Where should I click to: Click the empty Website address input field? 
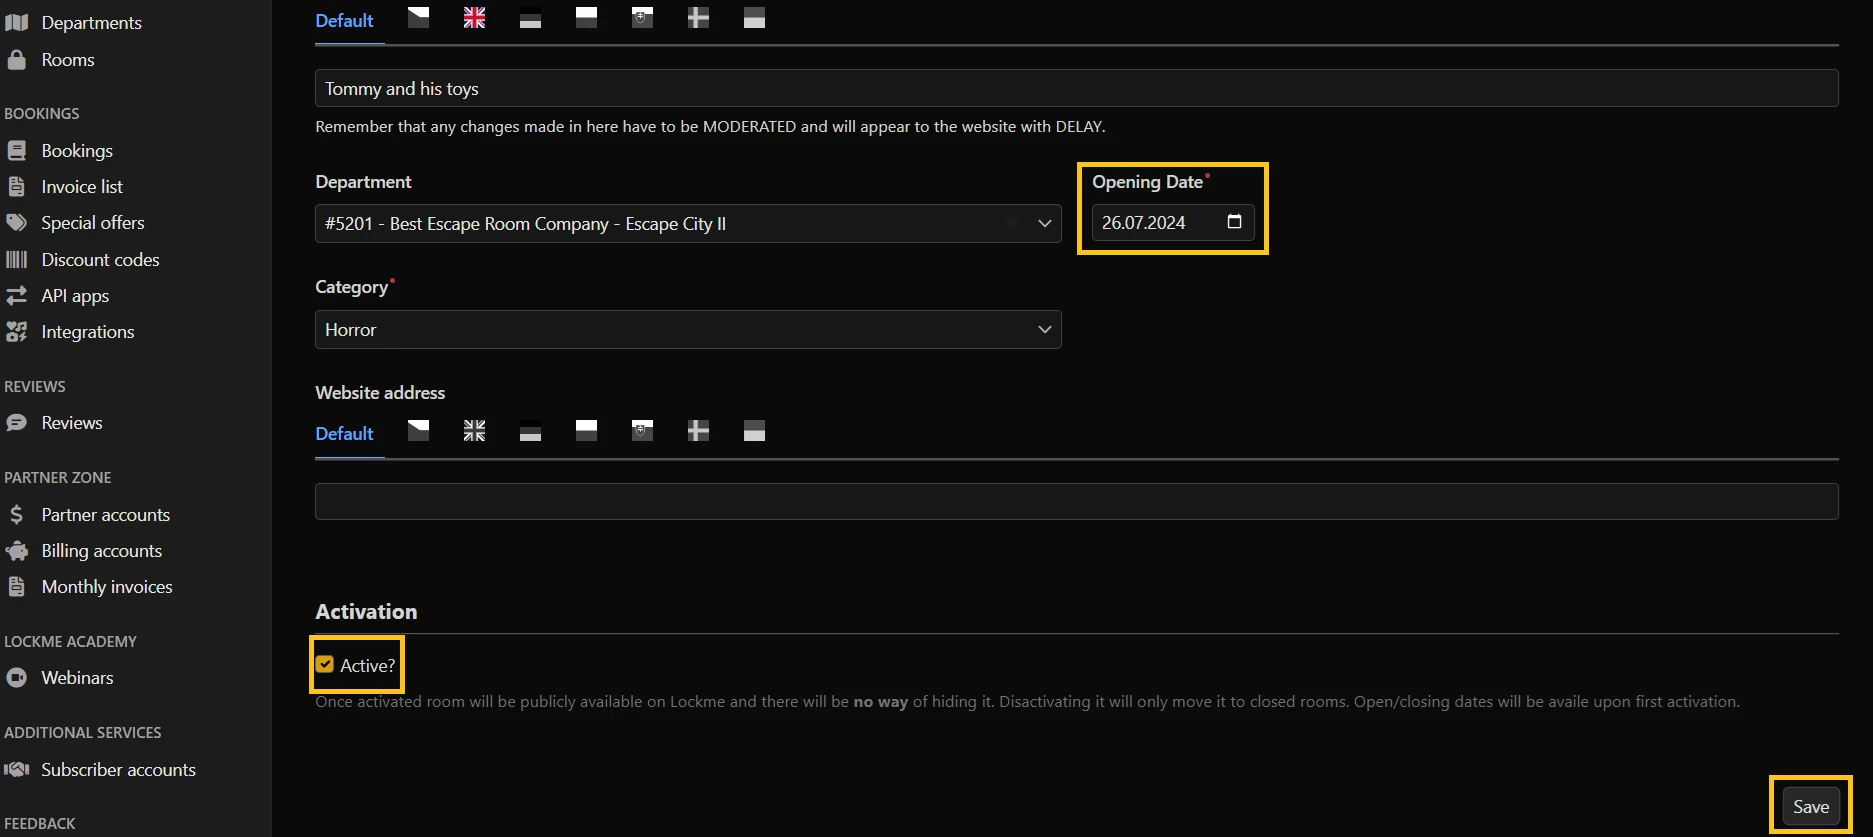point(1076,502)
